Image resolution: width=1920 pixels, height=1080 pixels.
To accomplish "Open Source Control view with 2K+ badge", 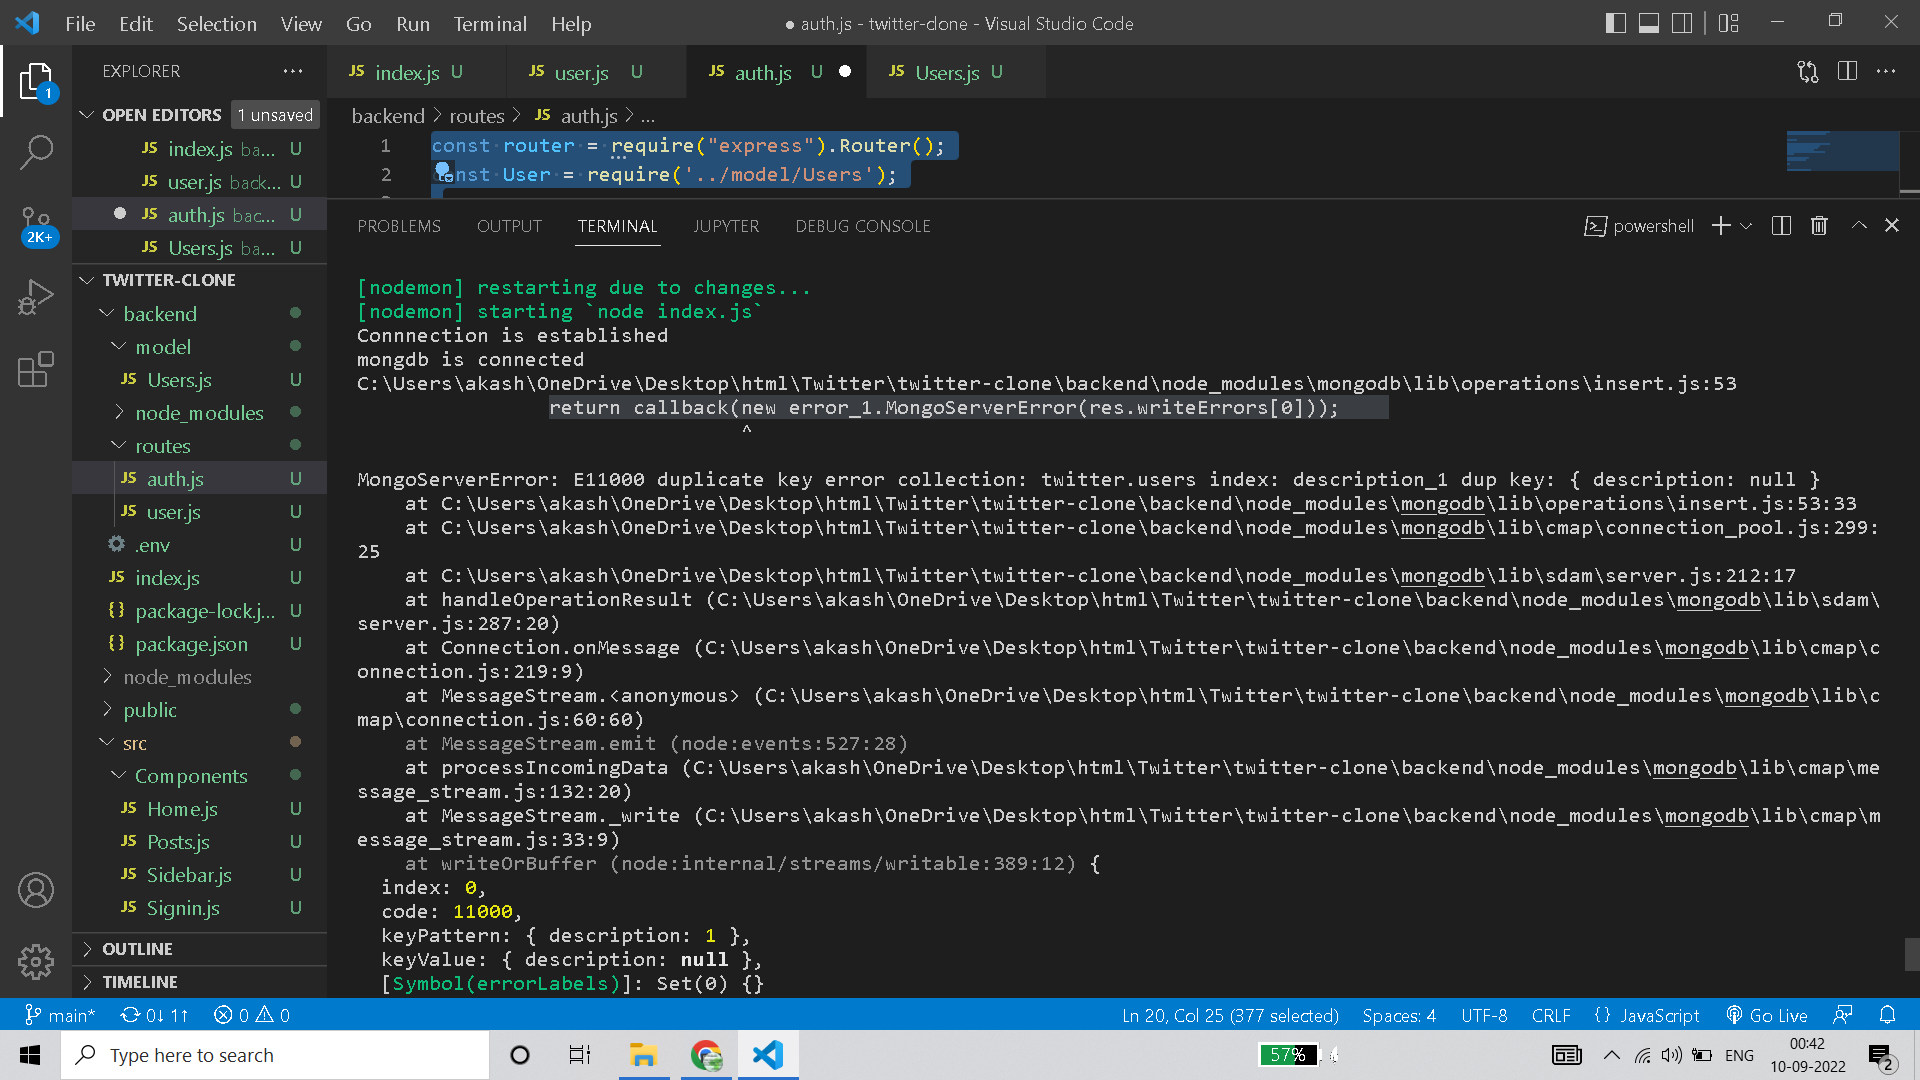I will (36, 226).
